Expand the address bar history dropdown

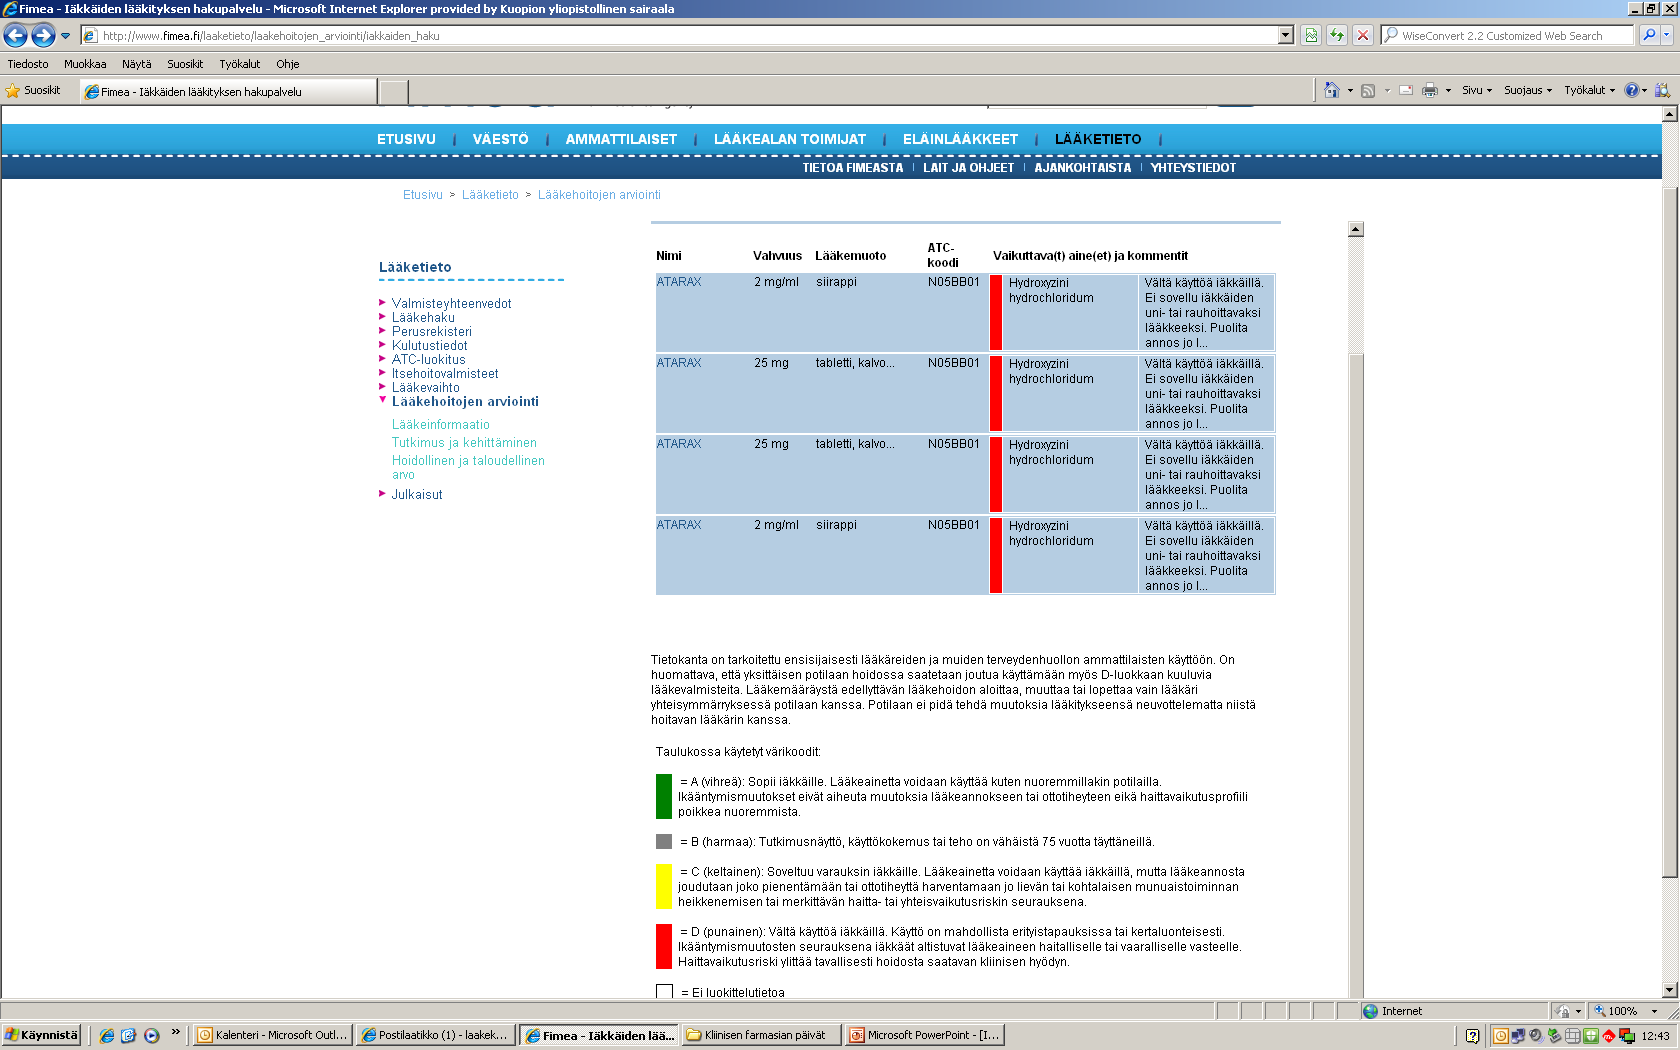[1286, 36]
